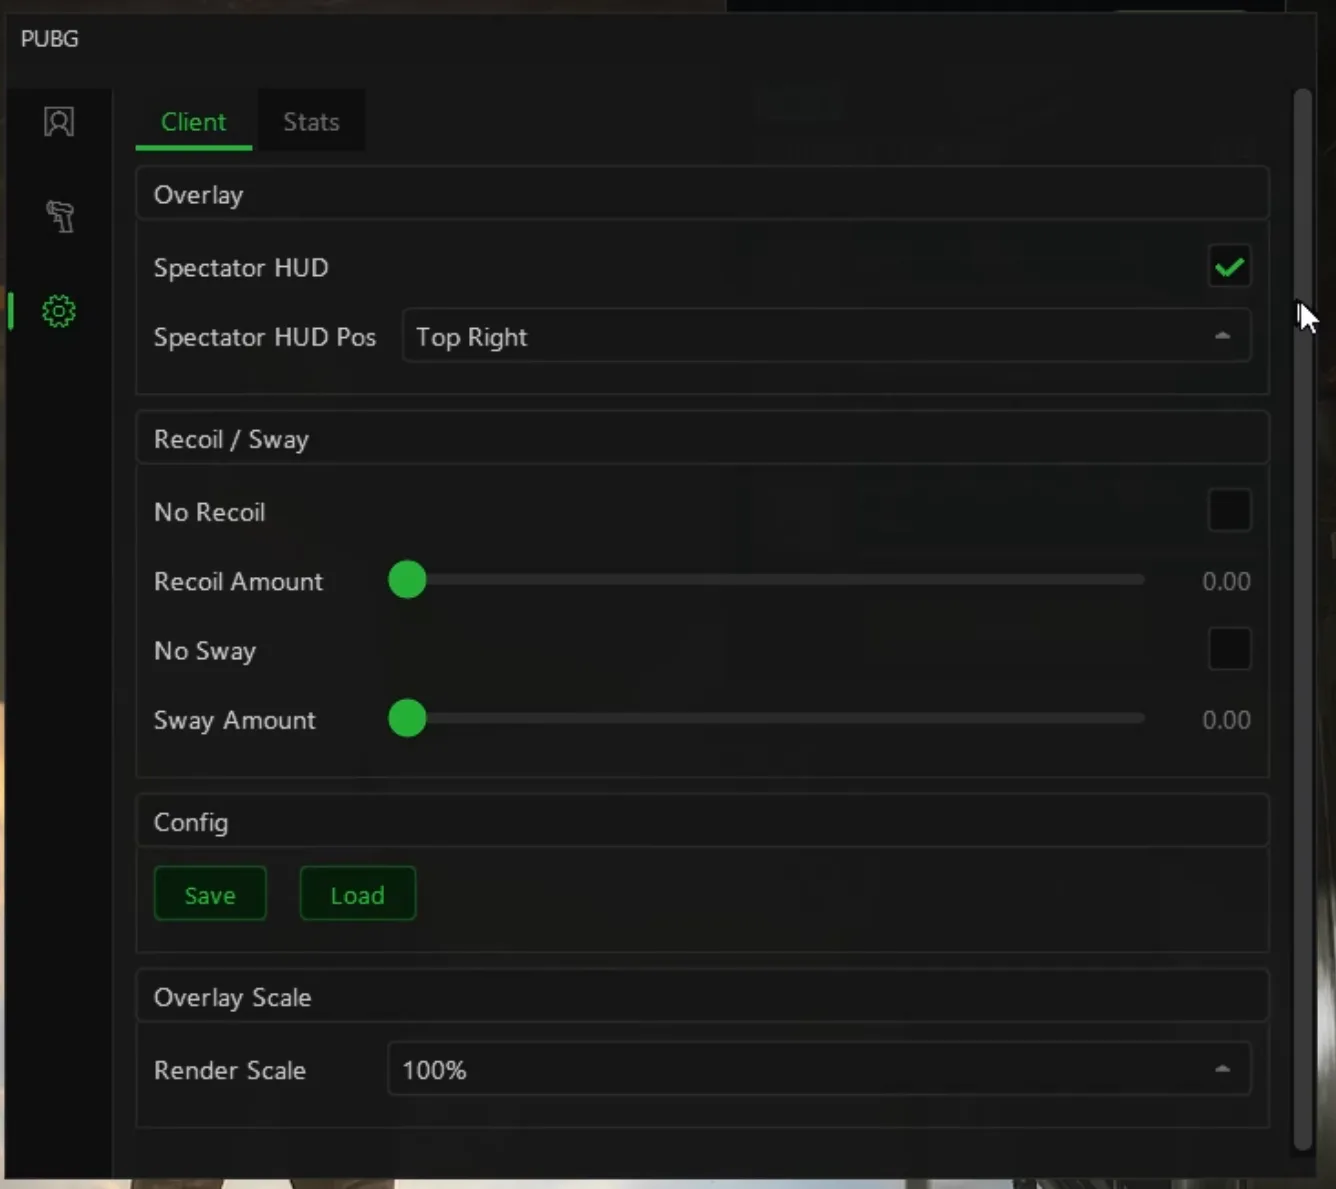
Task: Click the Overlay Scale section header
Action: (702, 996)
